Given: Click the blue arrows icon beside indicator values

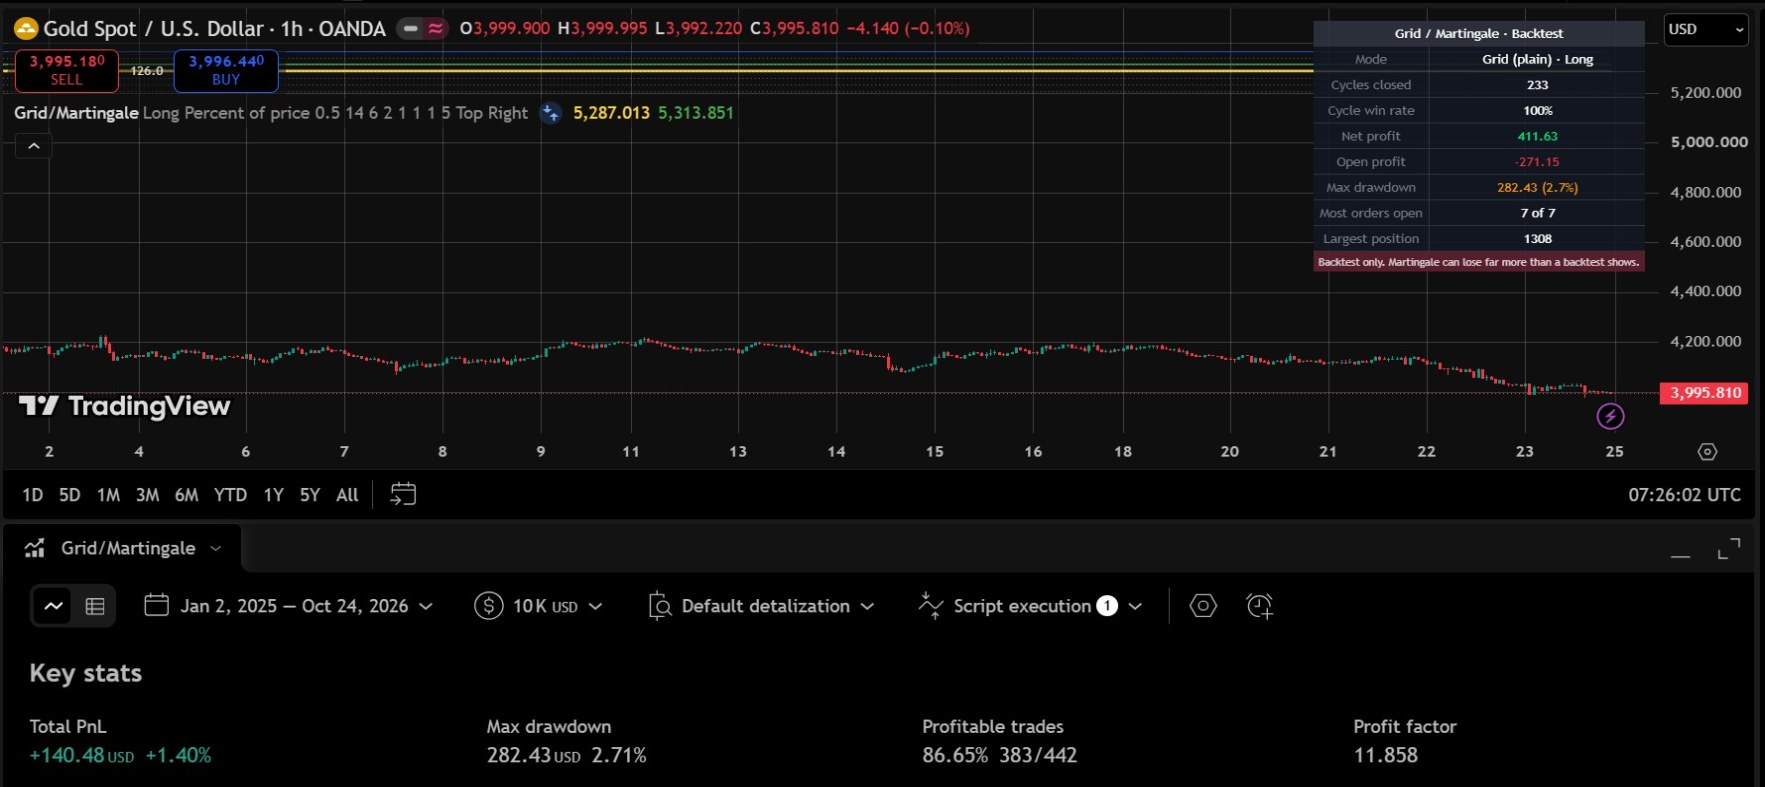Looking at the screenshot, I should coord(551,113).
